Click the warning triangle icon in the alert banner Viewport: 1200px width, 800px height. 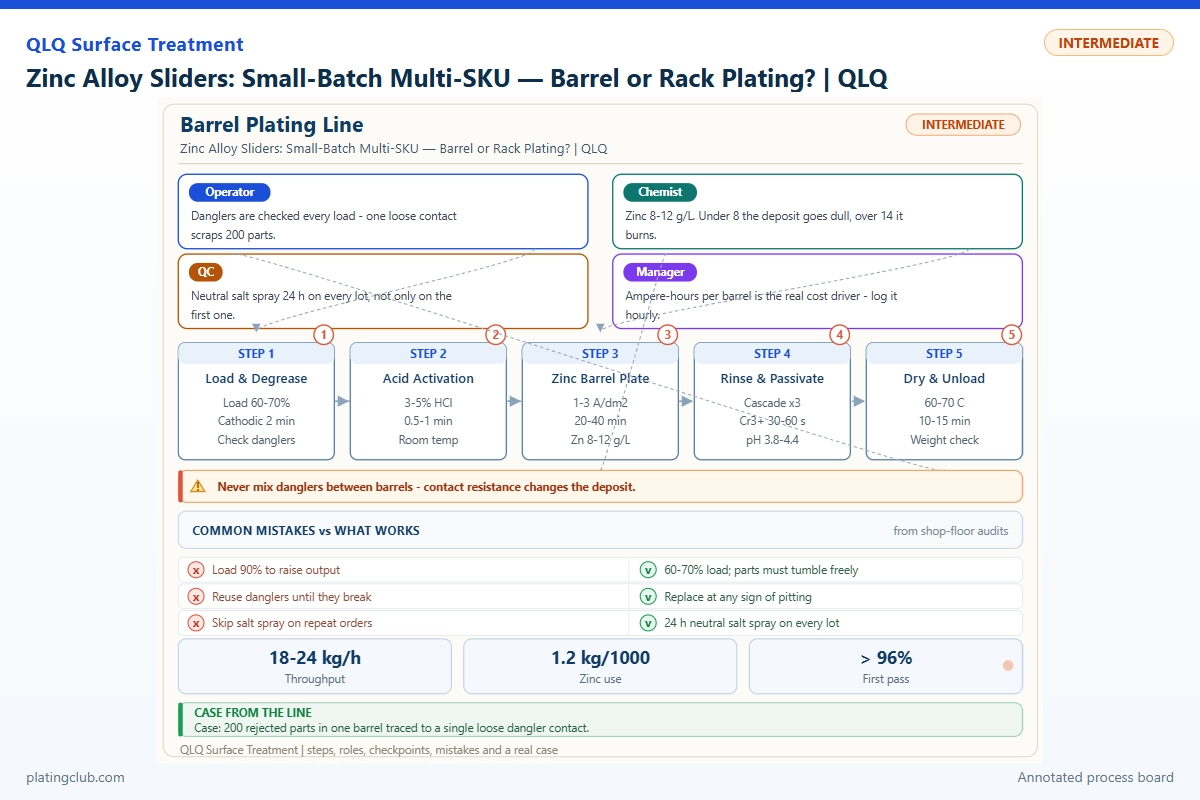pos(198,487)
